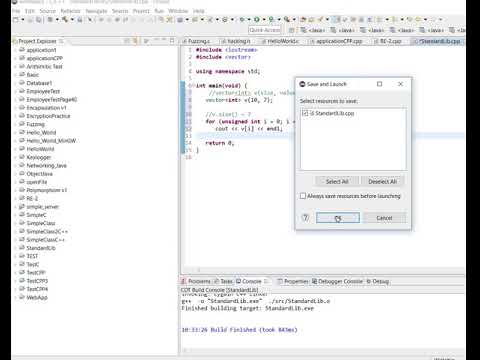Enable Always save resources before launching
This screenshot has width=480, height=360.
pyautogui.click(x=303, y=196)
